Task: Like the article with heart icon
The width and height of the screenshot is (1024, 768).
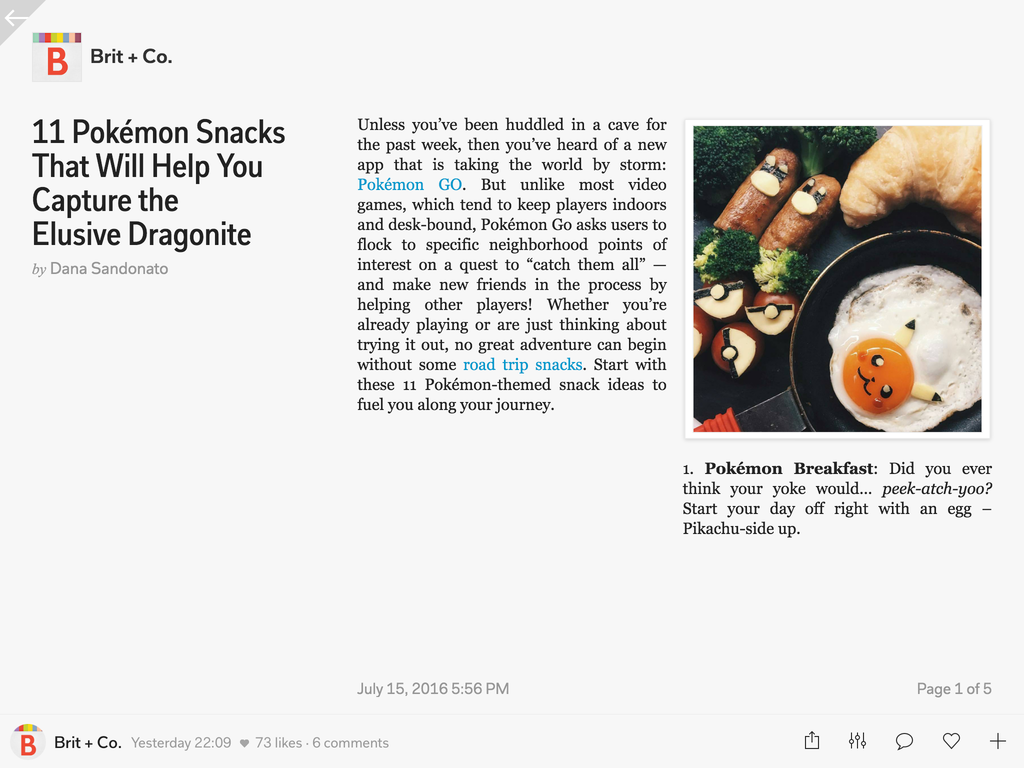Action: (952, 741)
